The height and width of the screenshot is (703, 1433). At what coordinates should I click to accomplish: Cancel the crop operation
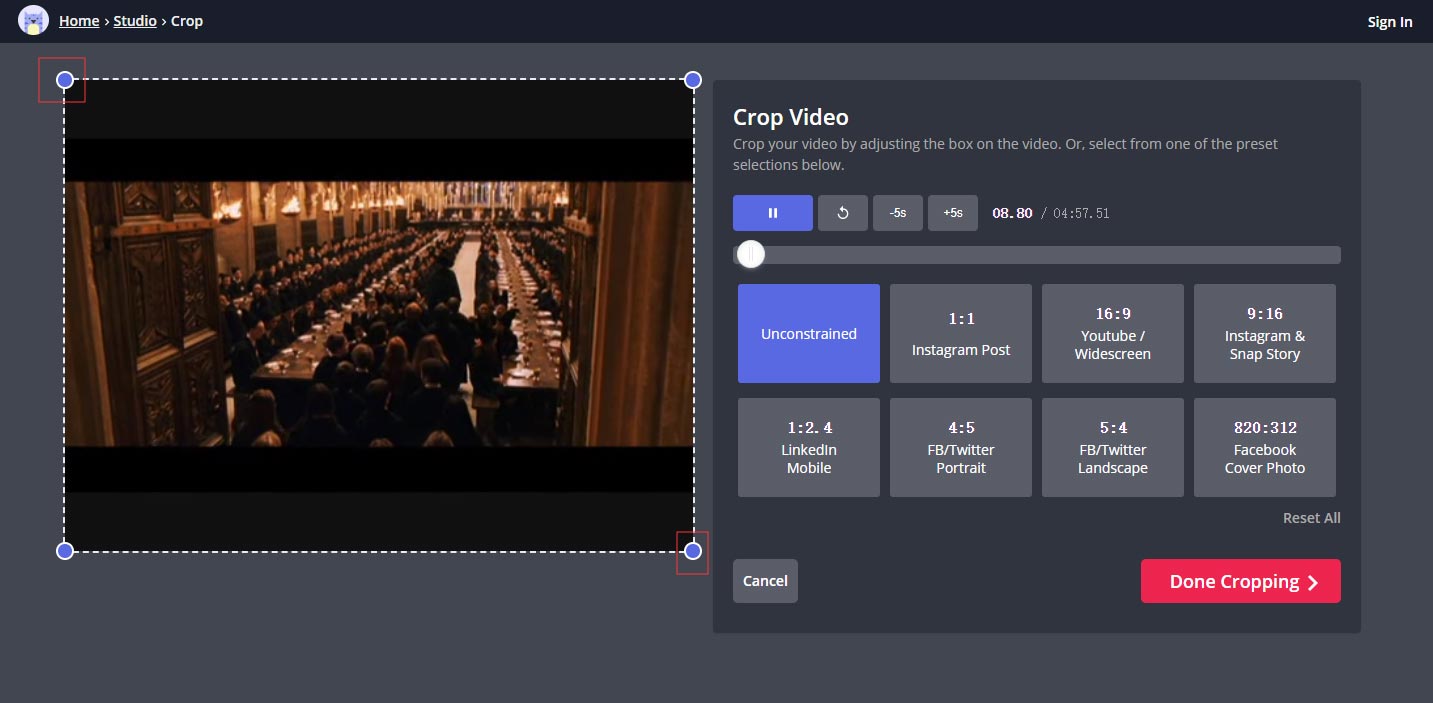point(765,580)
